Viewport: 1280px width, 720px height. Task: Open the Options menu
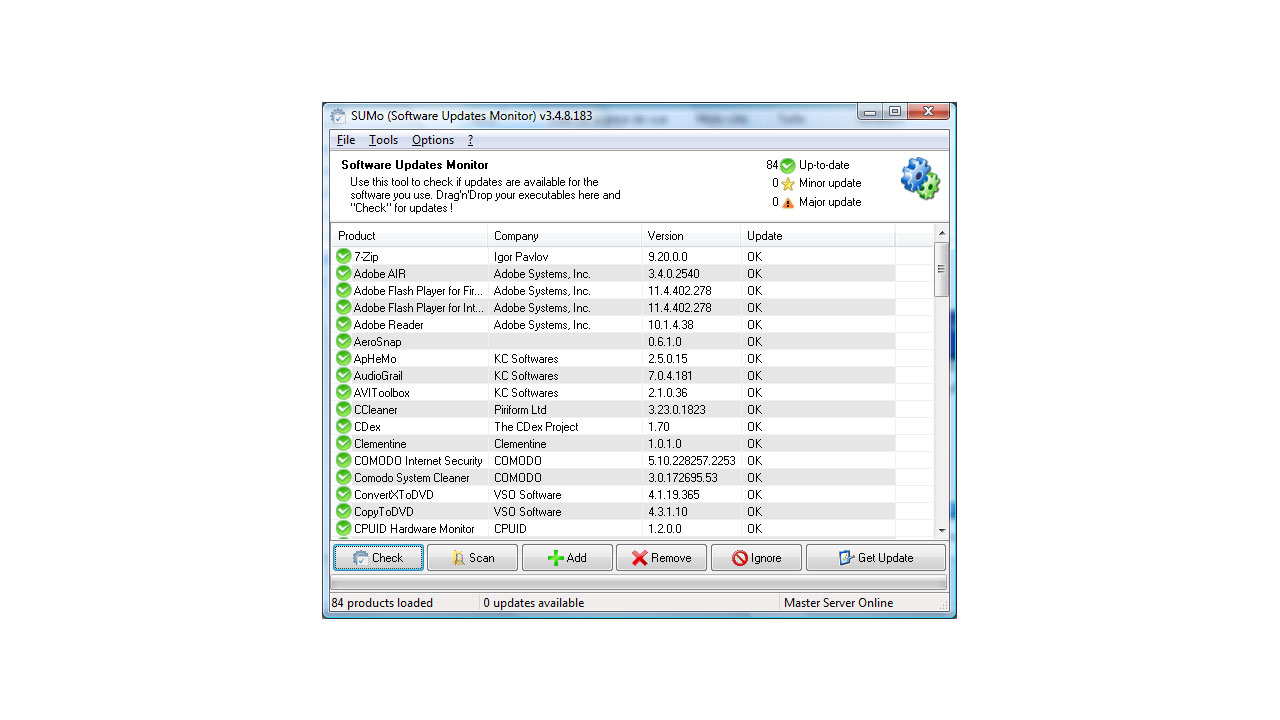pyautogui.click(x=433, y=140)
